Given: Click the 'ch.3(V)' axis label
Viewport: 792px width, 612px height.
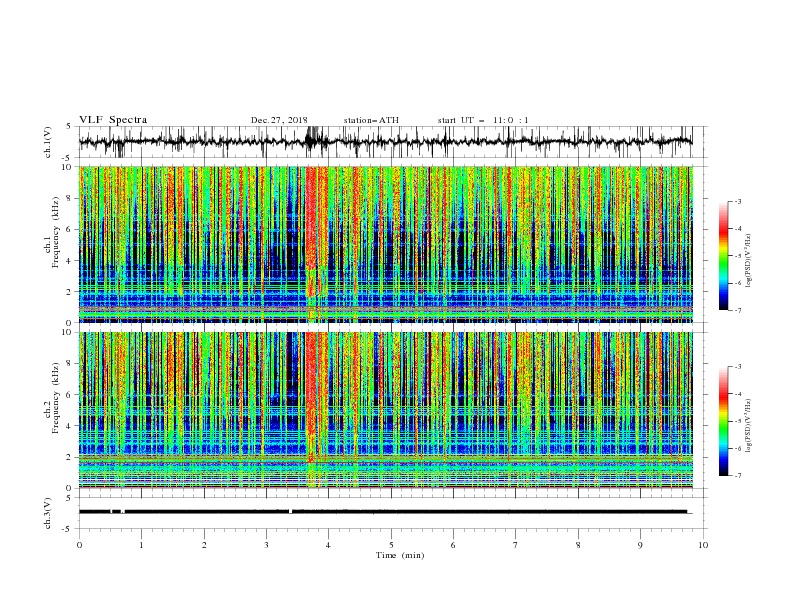Looking at the screenshot, I should (48, 513).
